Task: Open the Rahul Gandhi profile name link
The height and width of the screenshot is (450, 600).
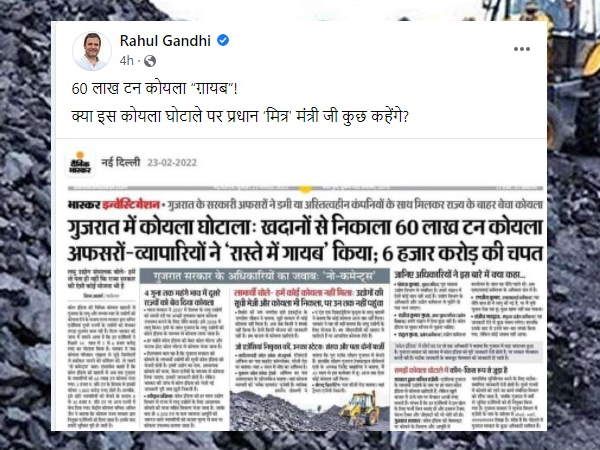Action: [x=165, y=41]
